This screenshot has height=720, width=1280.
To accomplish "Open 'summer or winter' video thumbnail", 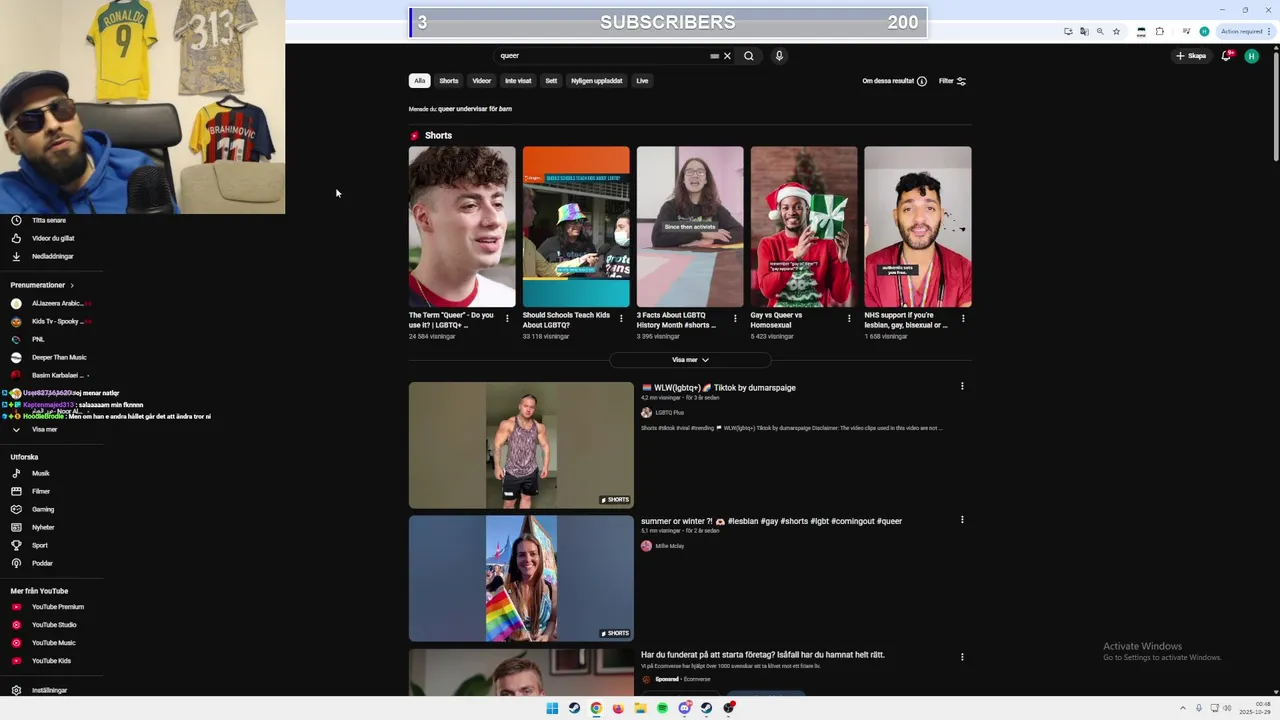I will (x=521, y=578).
